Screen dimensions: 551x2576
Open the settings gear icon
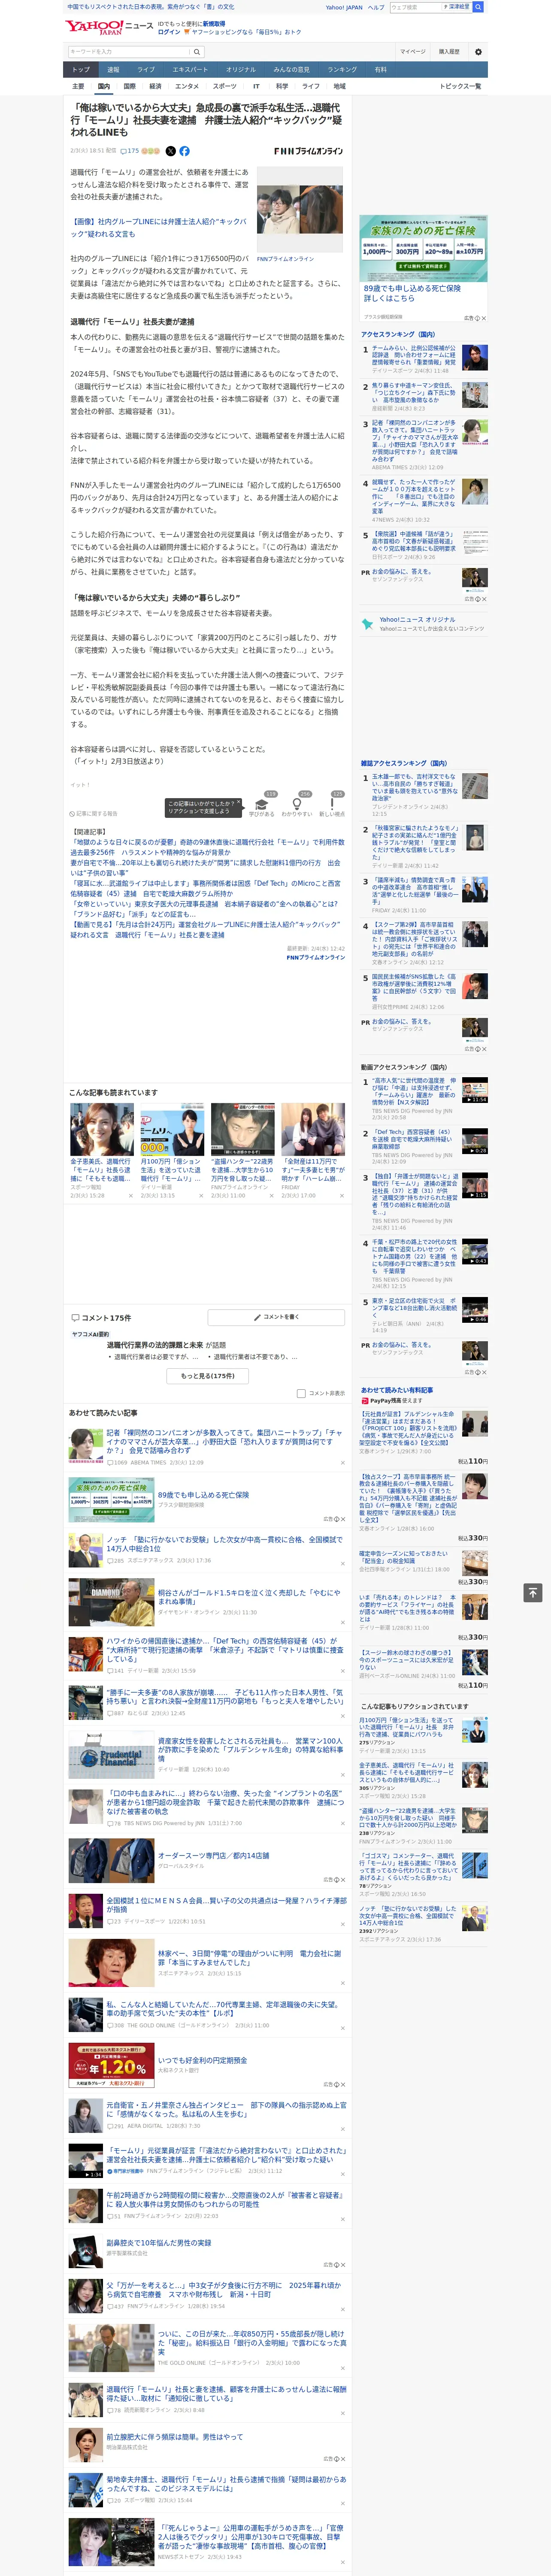478,51
